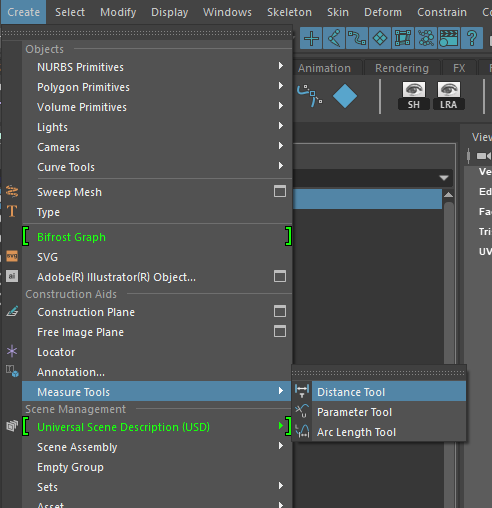Screen dimensions: 492x508
Task: Toggle the SH eye visibility button
Action: [414, 96]
